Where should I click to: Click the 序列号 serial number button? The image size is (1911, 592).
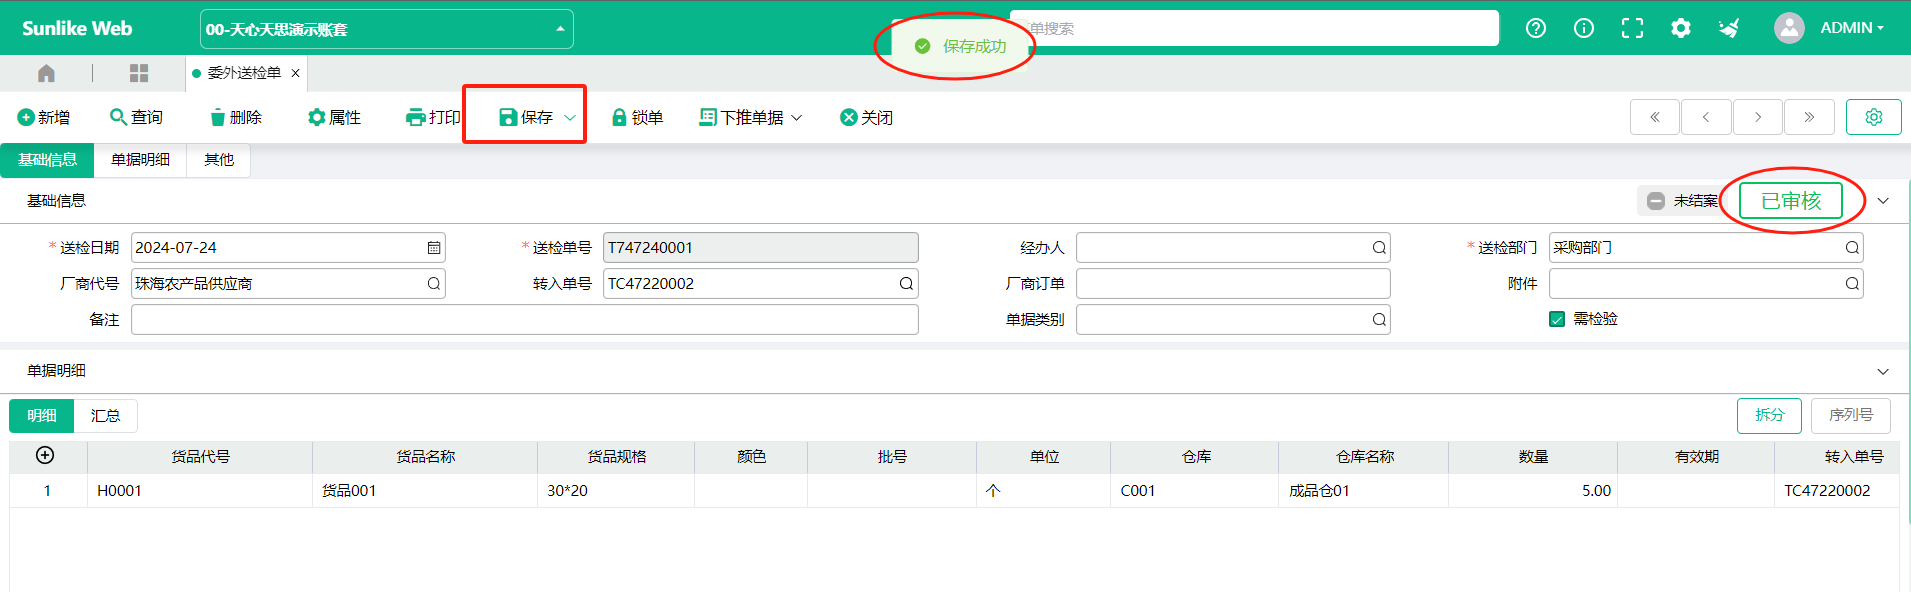(1851, 415)
